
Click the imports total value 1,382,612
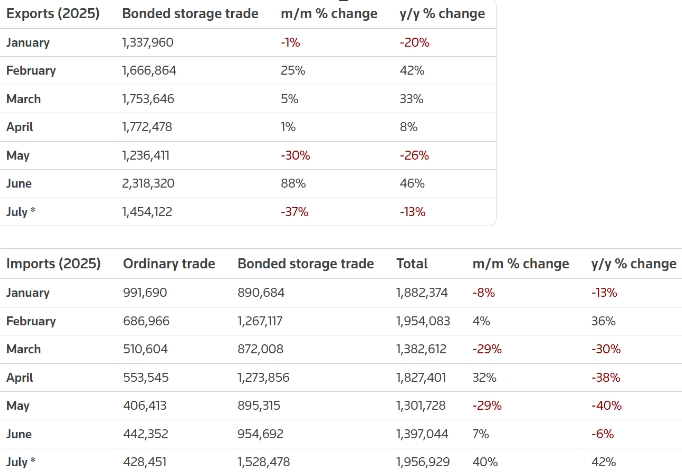coord(422,349)
